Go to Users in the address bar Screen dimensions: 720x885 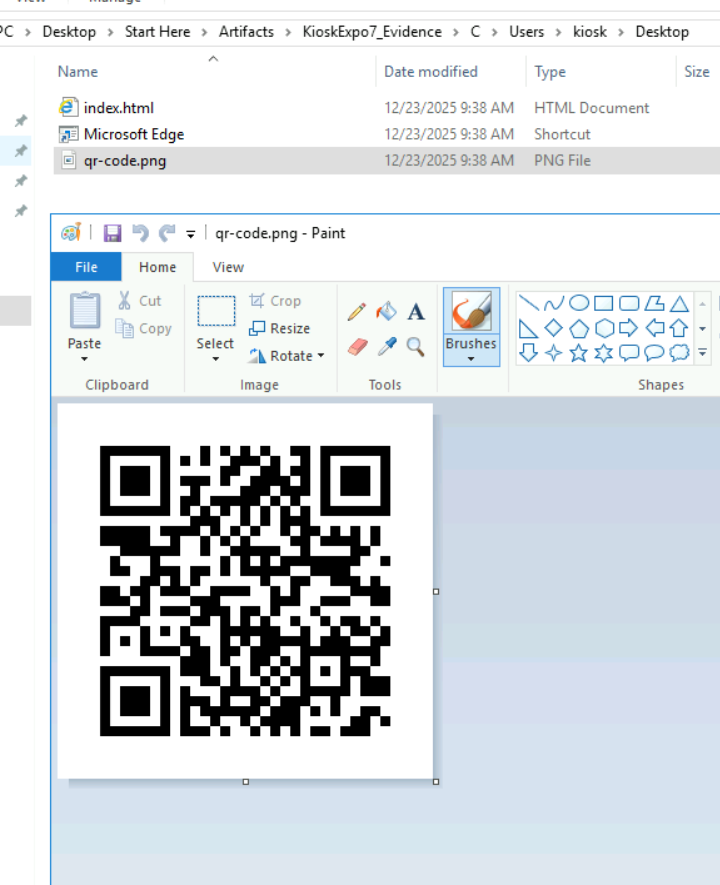(526, 32)
